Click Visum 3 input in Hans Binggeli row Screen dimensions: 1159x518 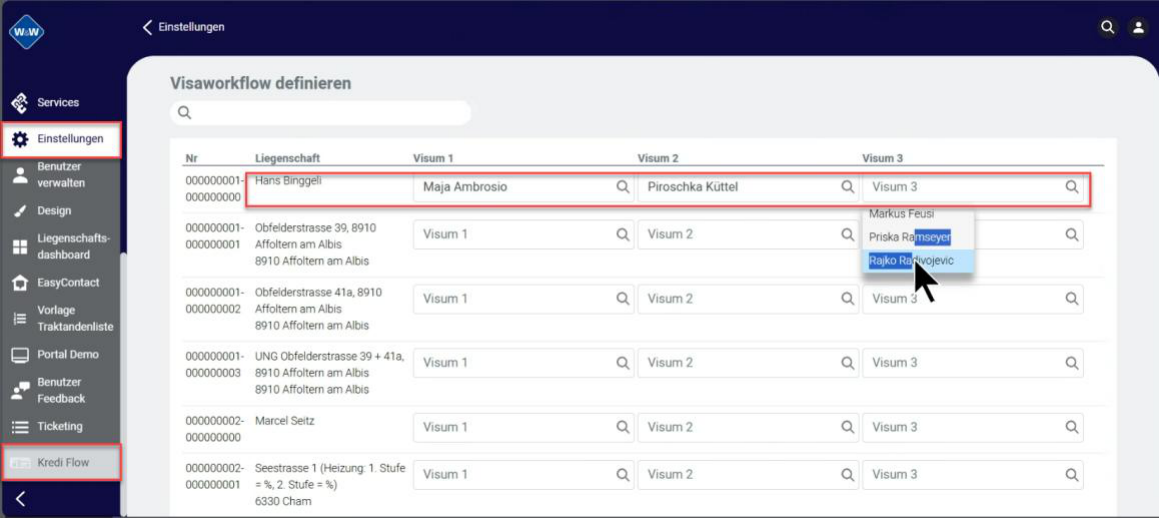tap(973, 187)
